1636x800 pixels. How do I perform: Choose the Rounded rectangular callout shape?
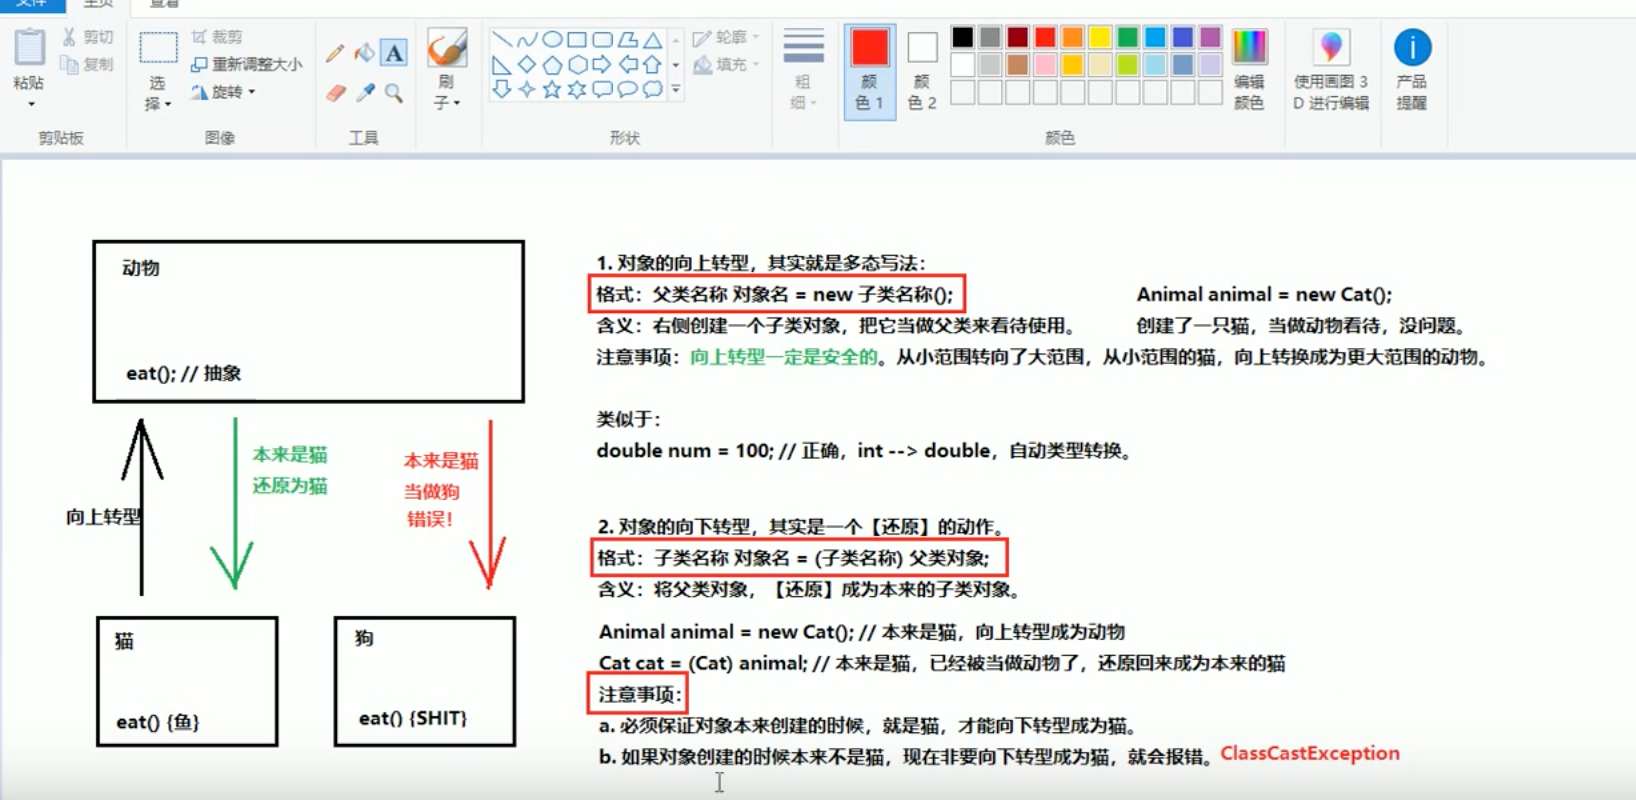(602, 89)
